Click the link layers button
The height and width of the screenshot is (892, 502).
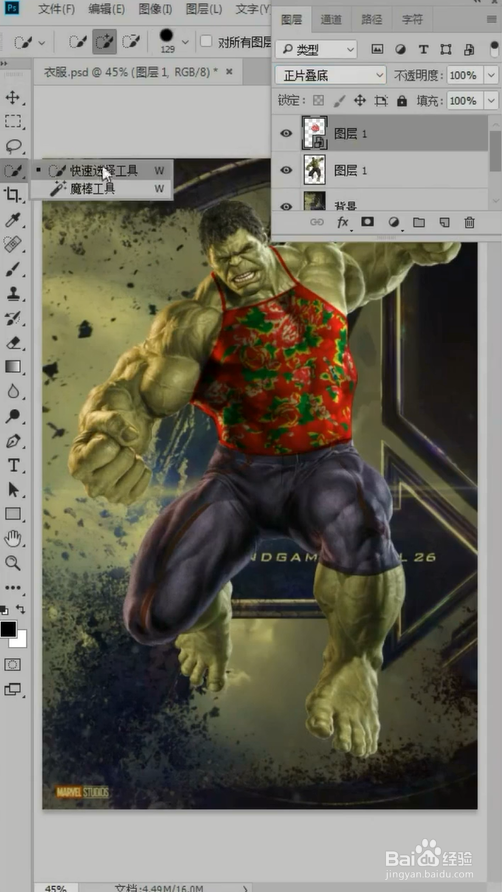click(316, 222)
